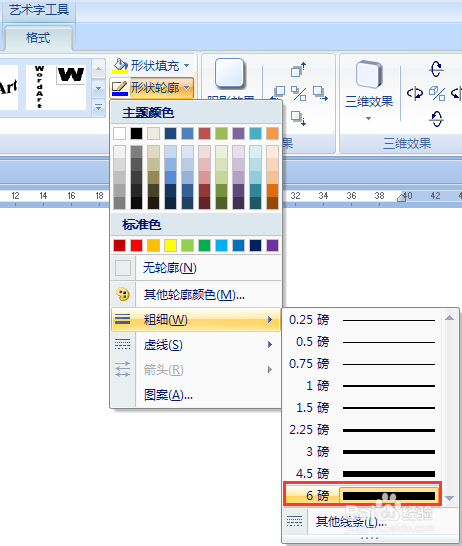
Task: Pick the dark blue theme color swatch
Action: [x=170, y=133]
